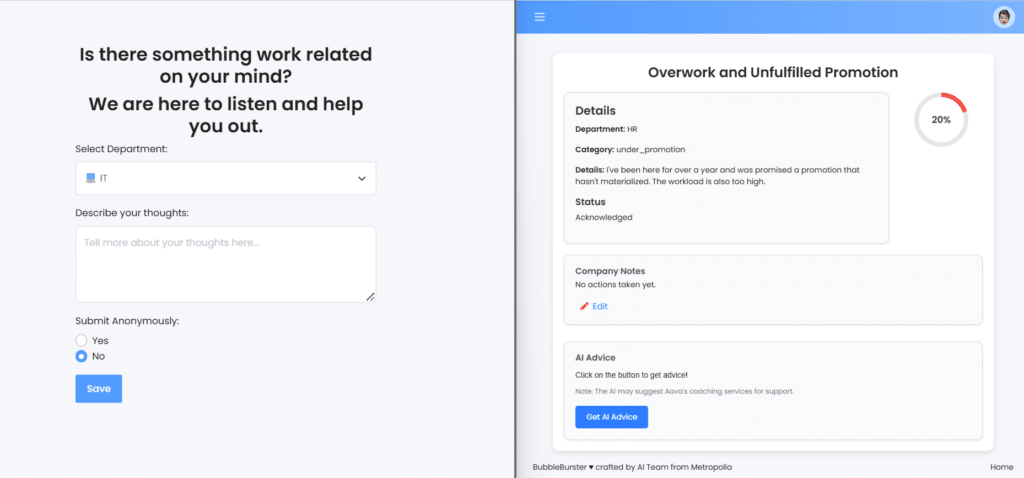Select Yes for Submit Anonymously
Screen dimensions: 1024x478
[x=82, y=340]
